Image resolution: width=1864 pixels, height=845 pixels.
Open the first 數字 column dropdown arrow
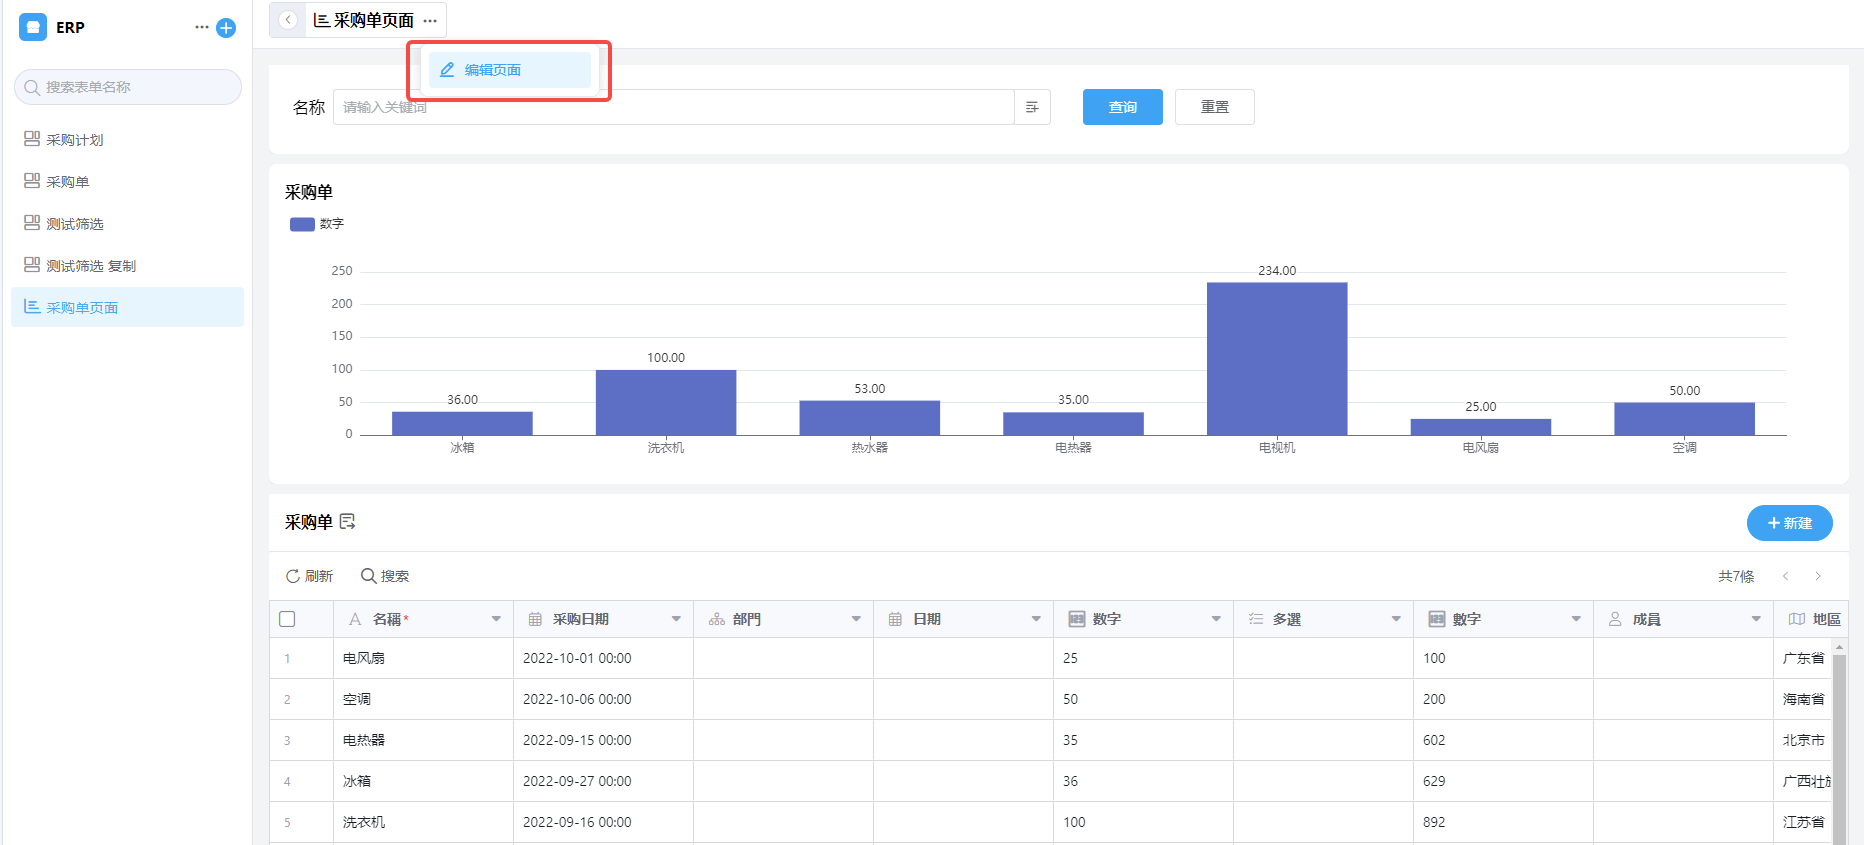click(x=1216, y=619)
